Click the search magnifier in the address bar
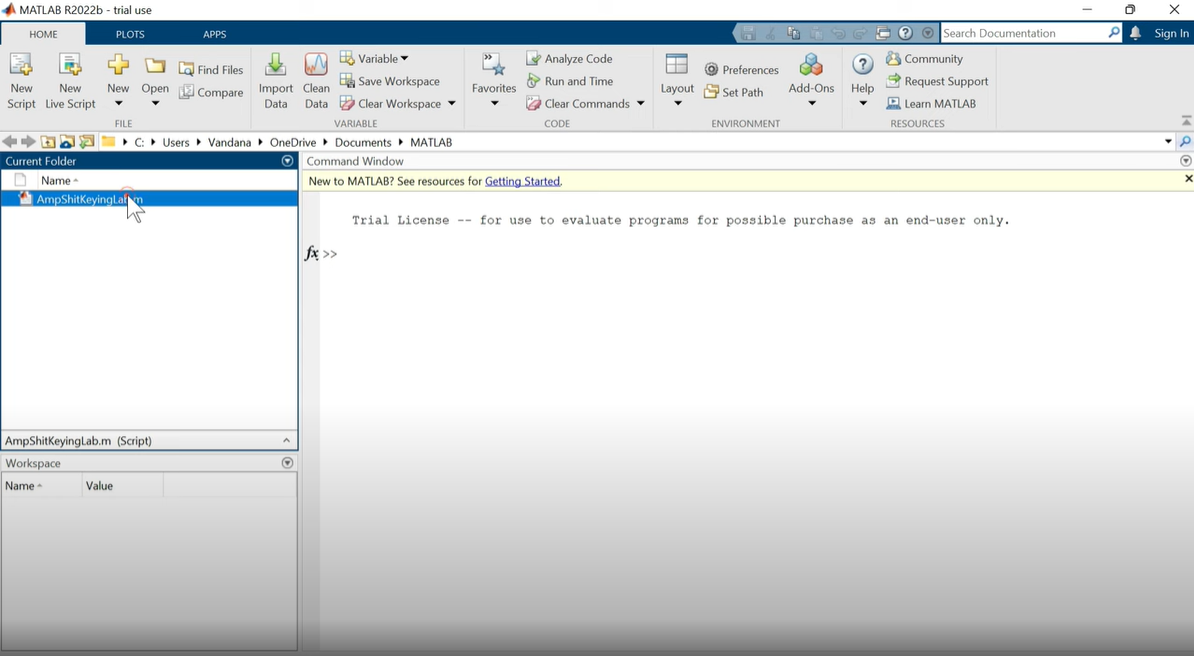Viewport: 1194px width, 656px height. (x=1185, y=142)
